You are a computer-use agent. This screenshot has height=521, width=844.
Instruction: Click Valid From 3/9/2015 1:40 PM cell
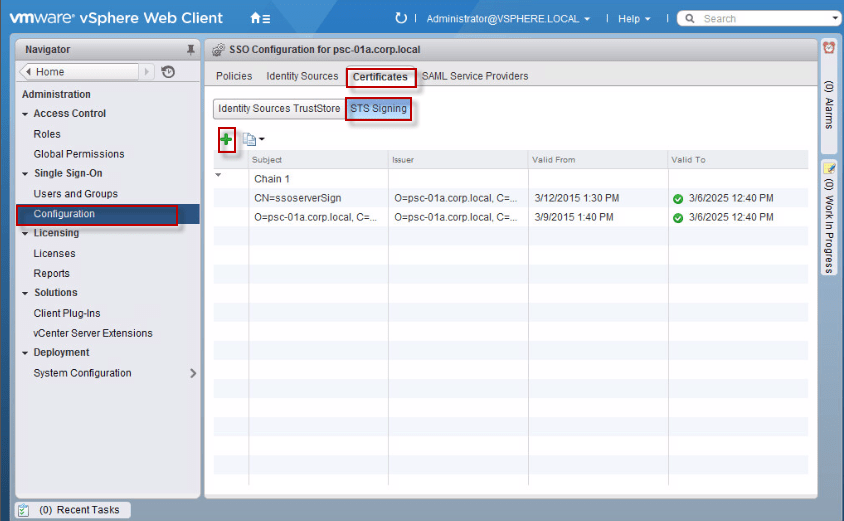574,217
